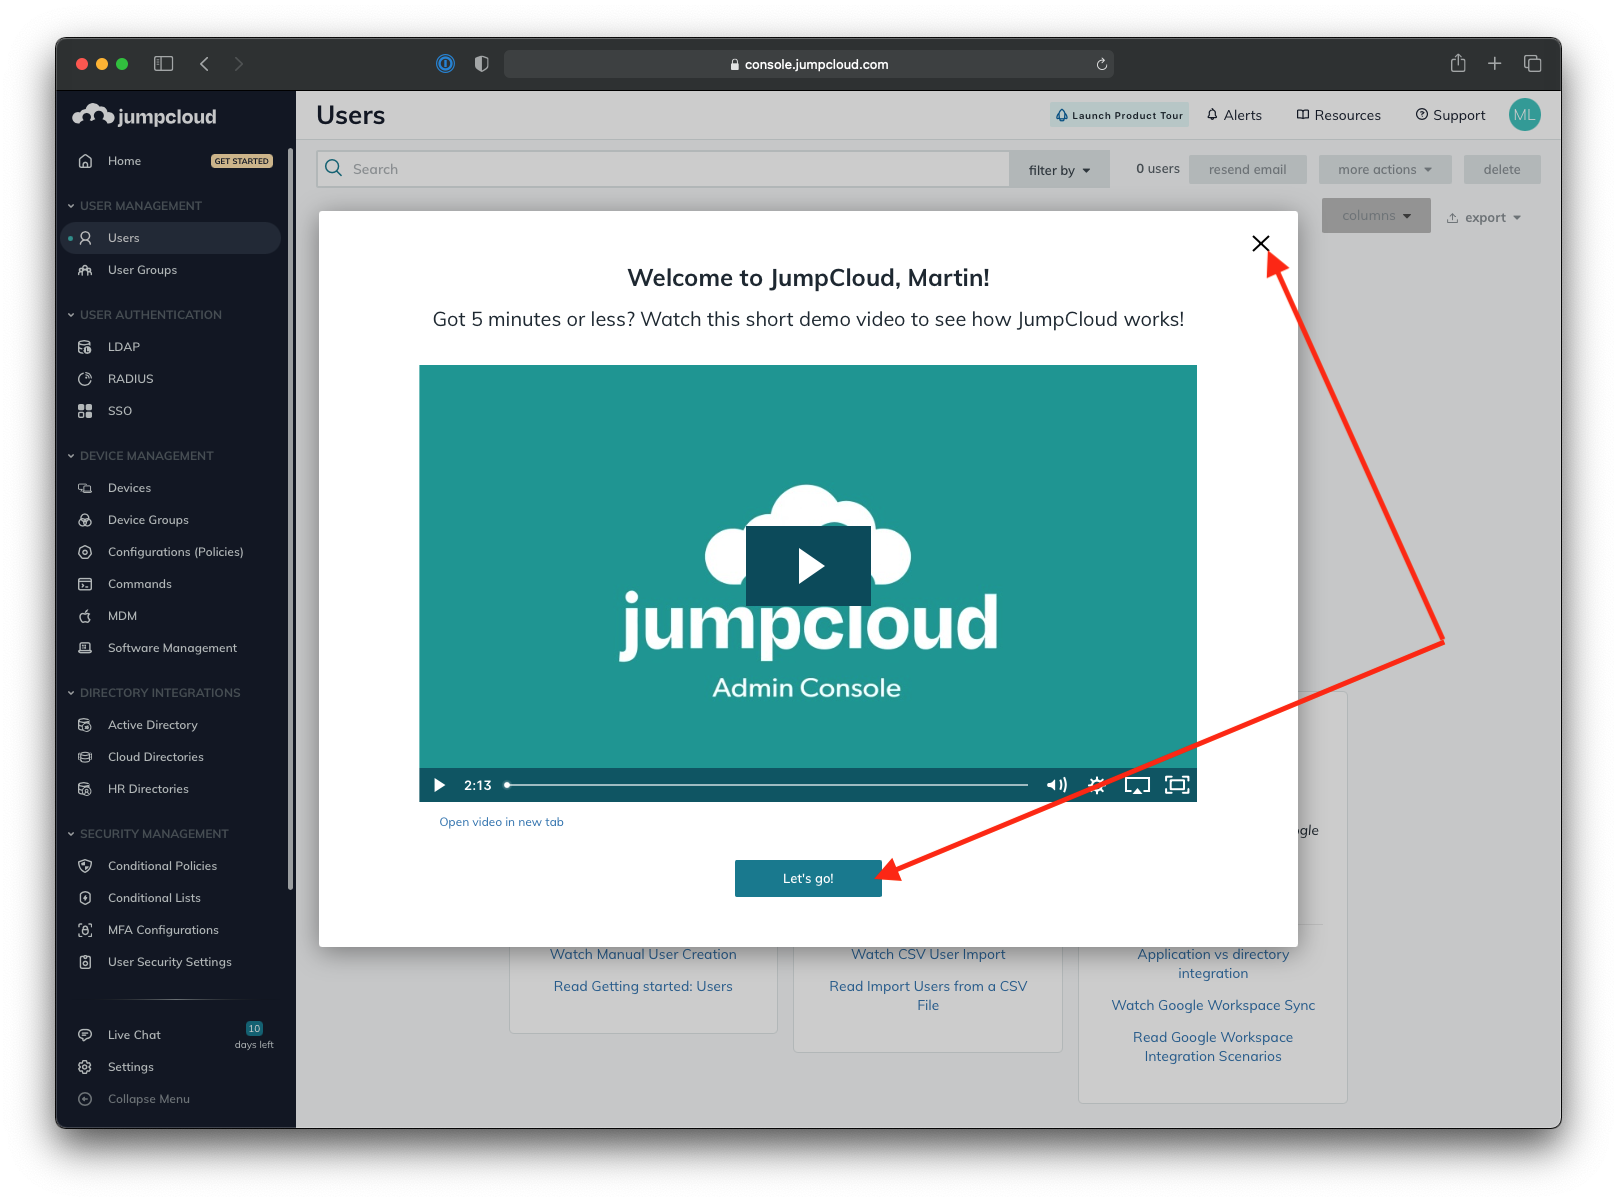Click the GET STARTED badge
1617x1202 pixels.
coord(241,161)
